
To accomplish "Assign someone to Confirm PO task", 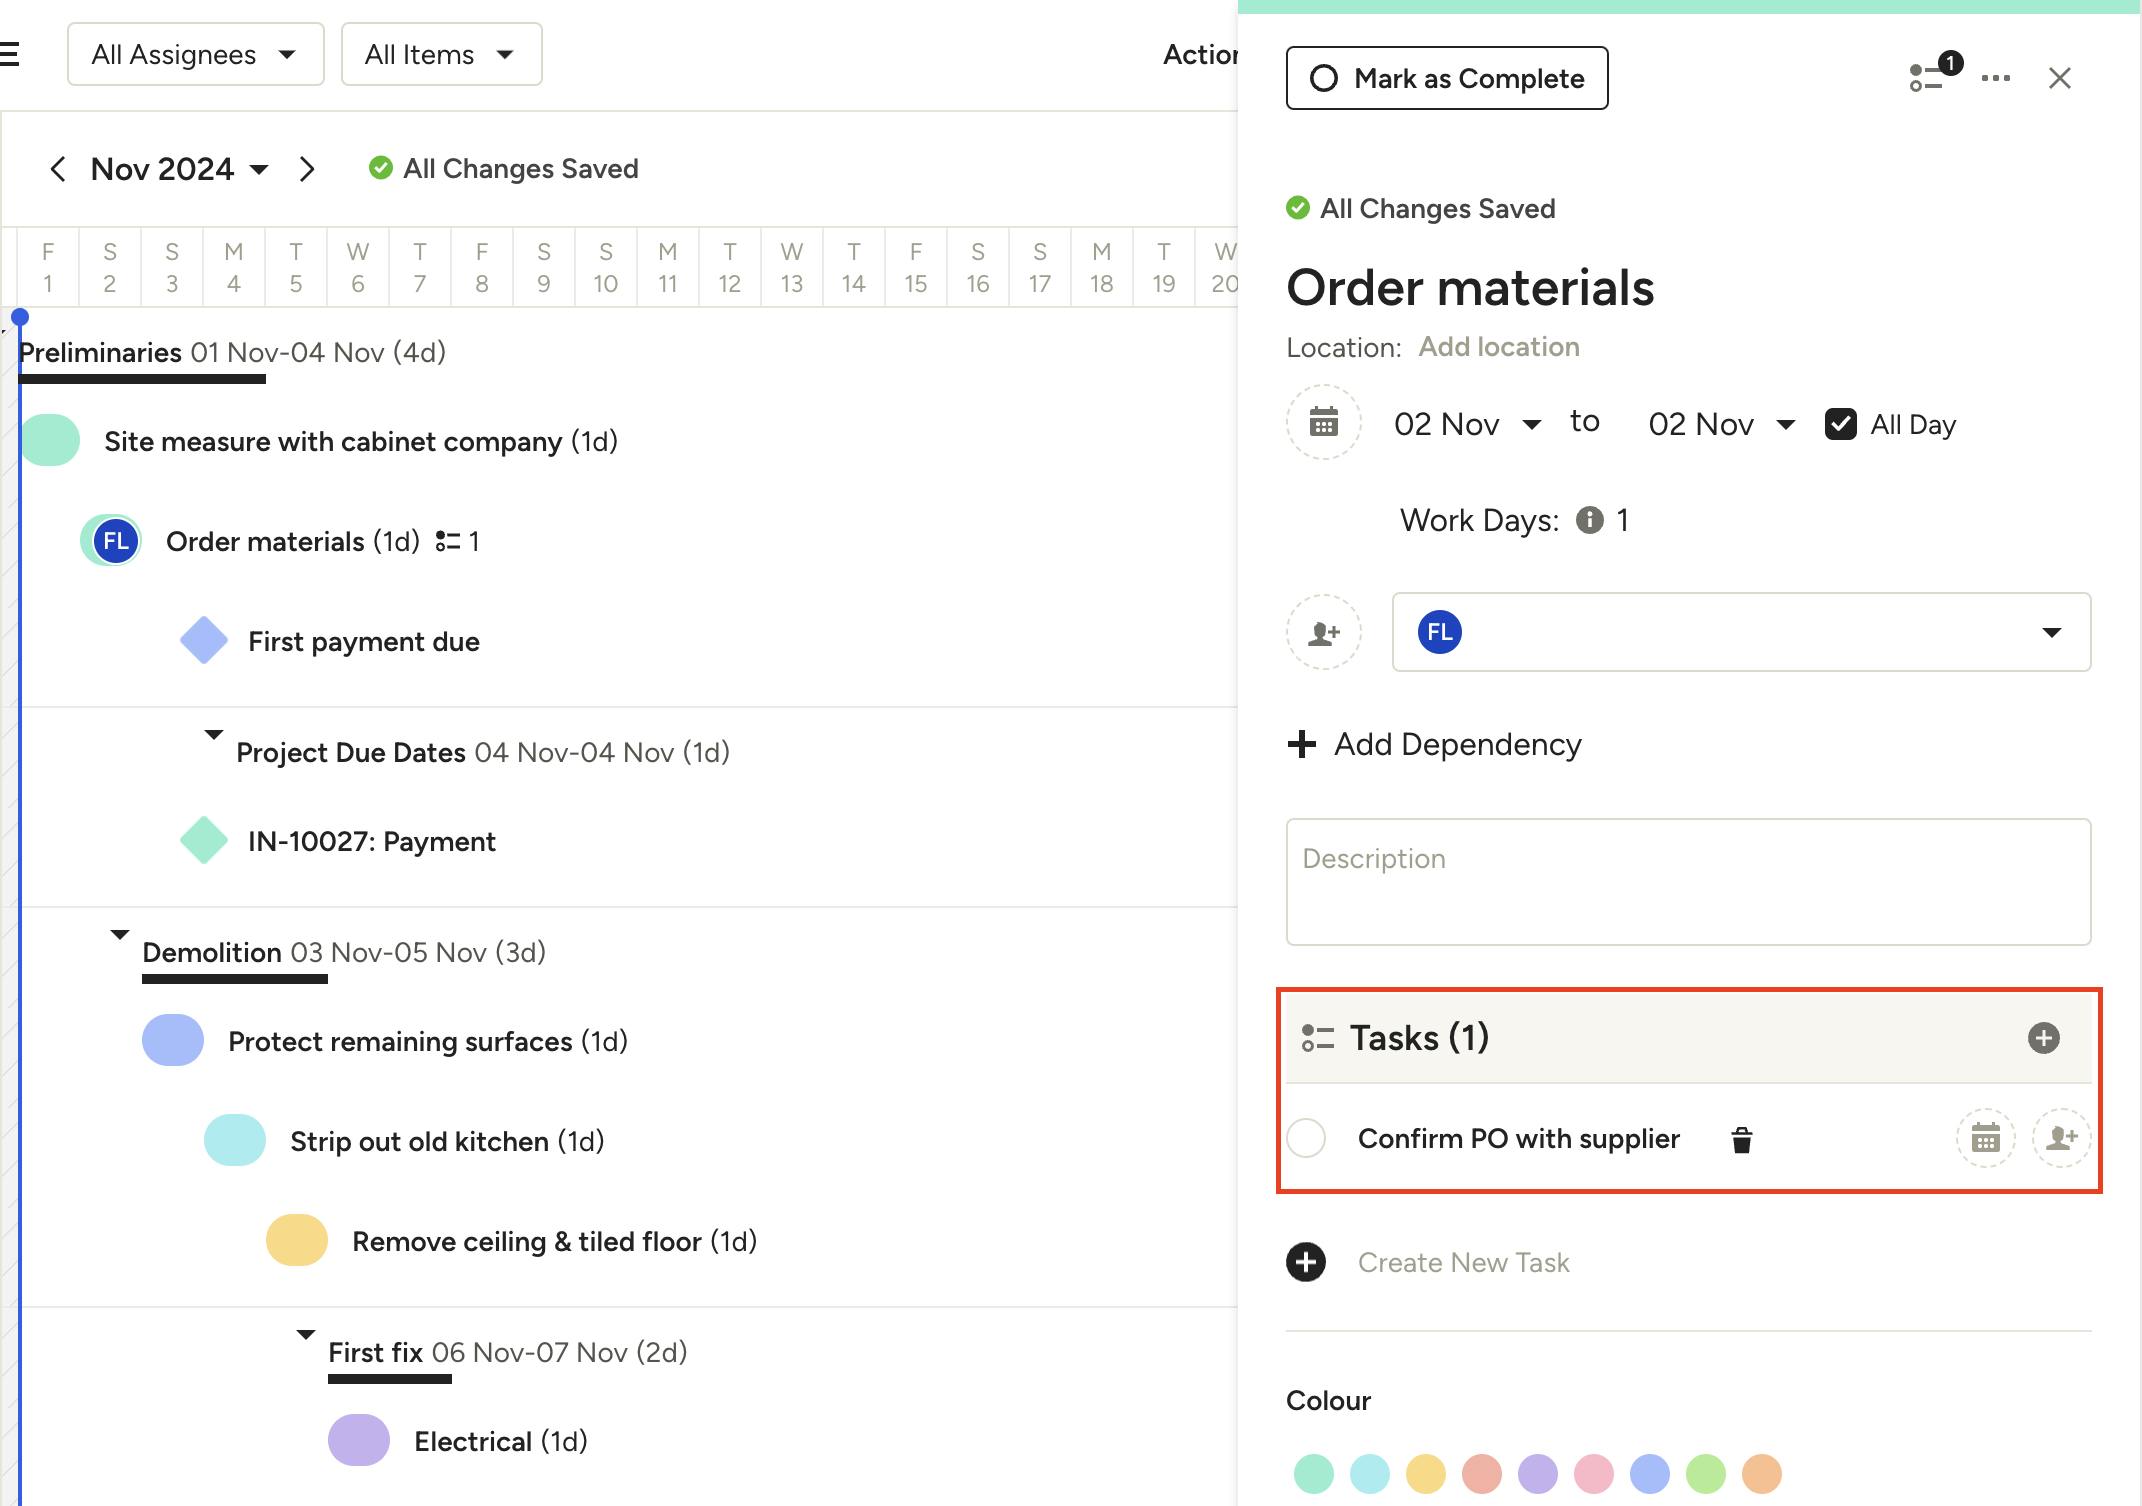I will pos(2061,1138).
